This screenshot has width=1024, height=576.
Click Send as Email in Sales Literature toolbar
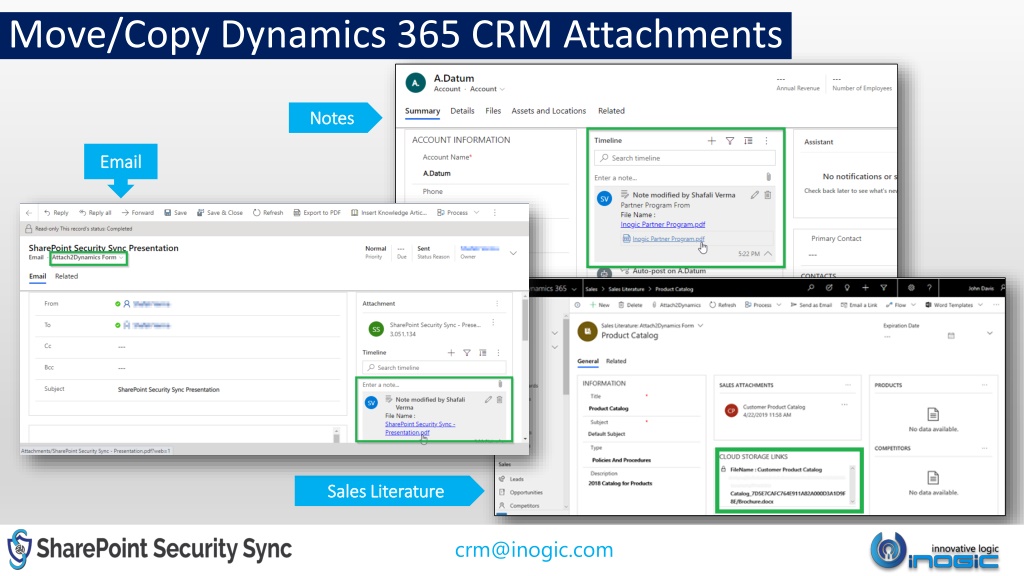pyautogui.click(x=811, y=305)
